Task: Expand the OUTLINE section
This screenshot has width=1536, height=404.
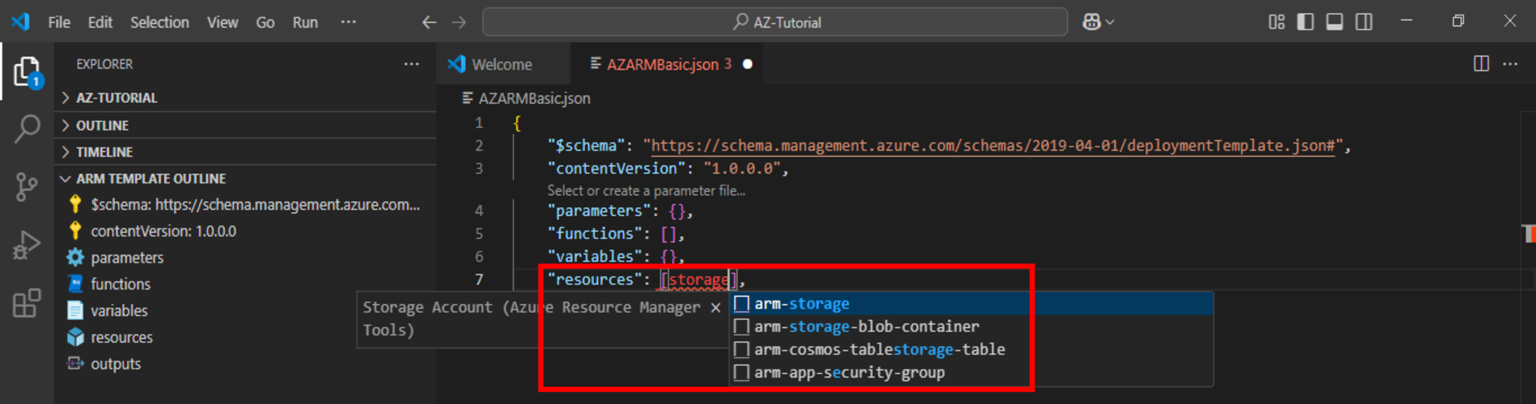Action: point(245,125)
